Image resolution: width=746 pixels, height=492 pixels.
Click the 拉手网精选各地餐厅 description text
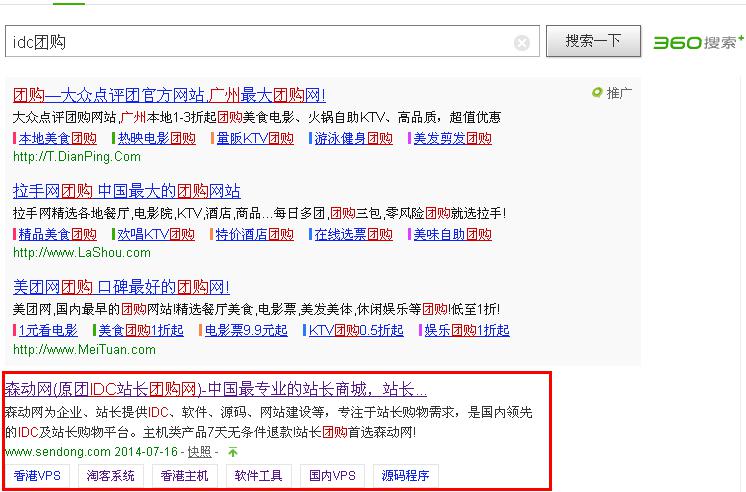[x=259, y=213]
